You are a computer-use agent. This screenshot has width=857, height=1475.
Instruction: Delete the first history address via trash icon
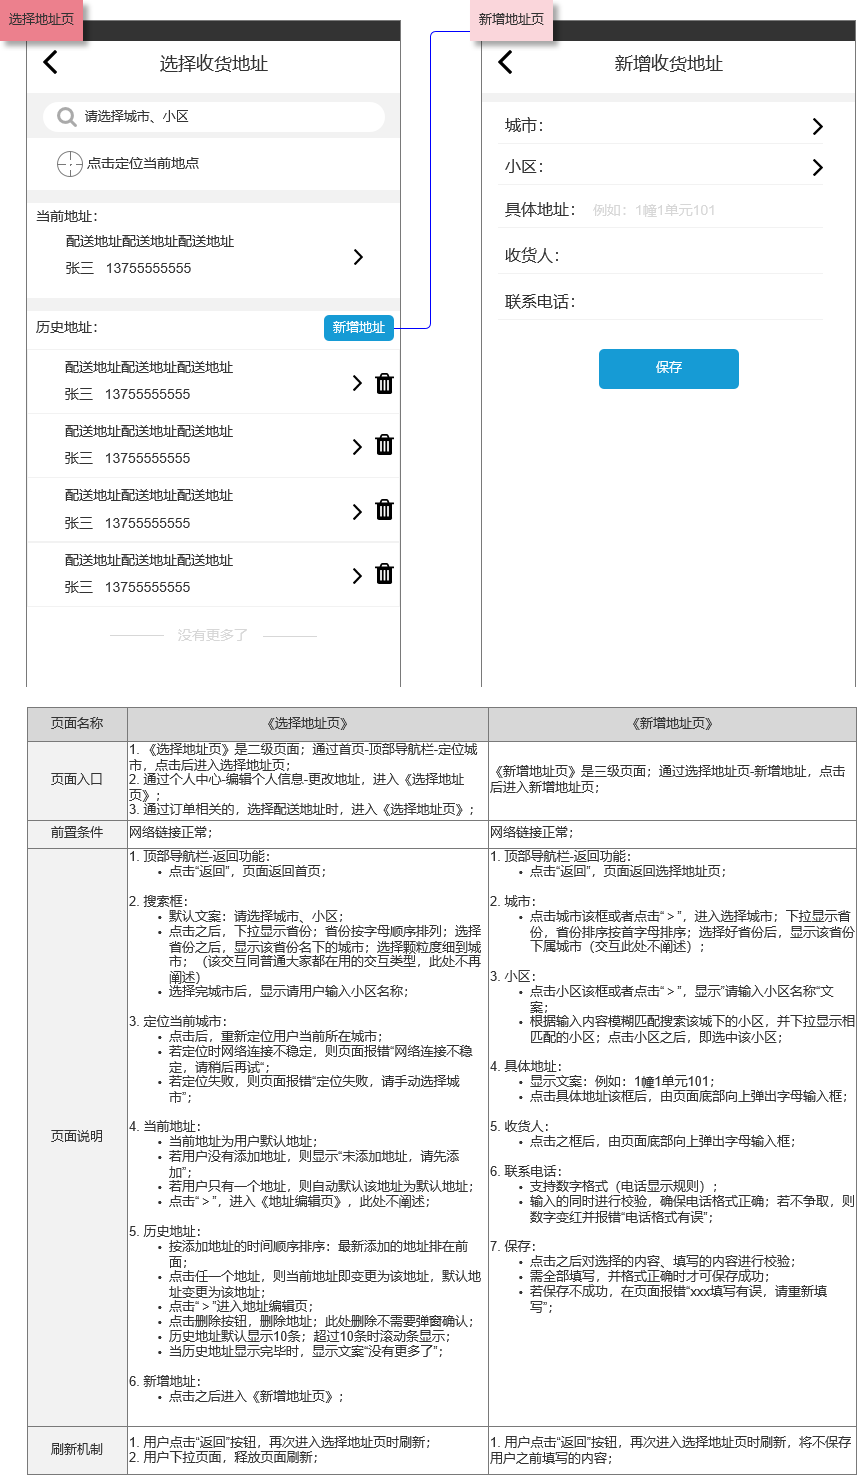pyautogui.click(x=384, y=383)
